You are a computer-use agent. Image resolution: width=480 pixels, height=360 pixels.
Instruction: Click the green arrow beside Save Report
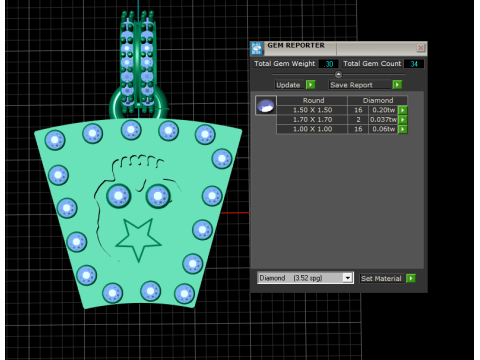click(397, 85)
